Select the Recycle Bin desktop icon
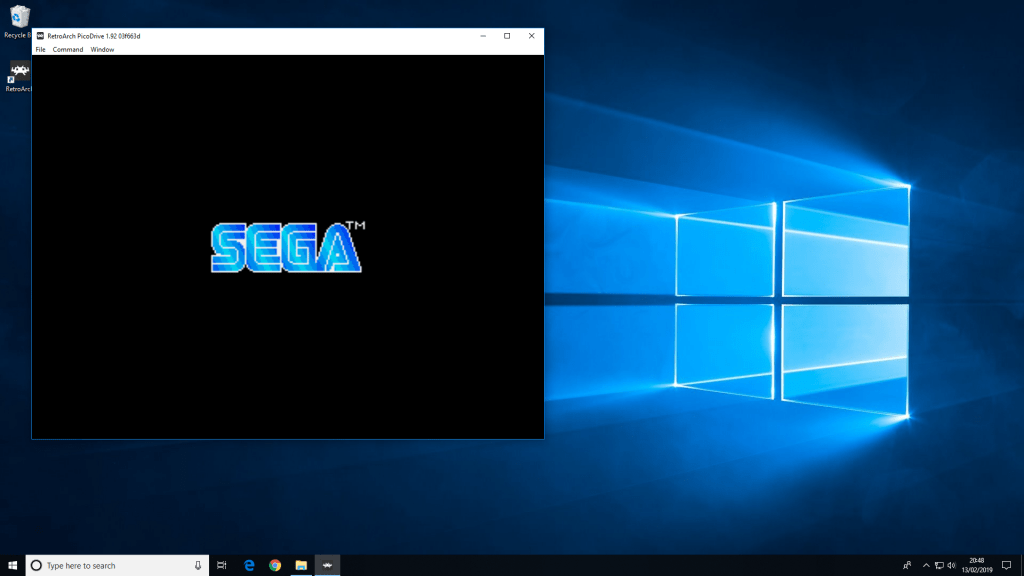 18,22
